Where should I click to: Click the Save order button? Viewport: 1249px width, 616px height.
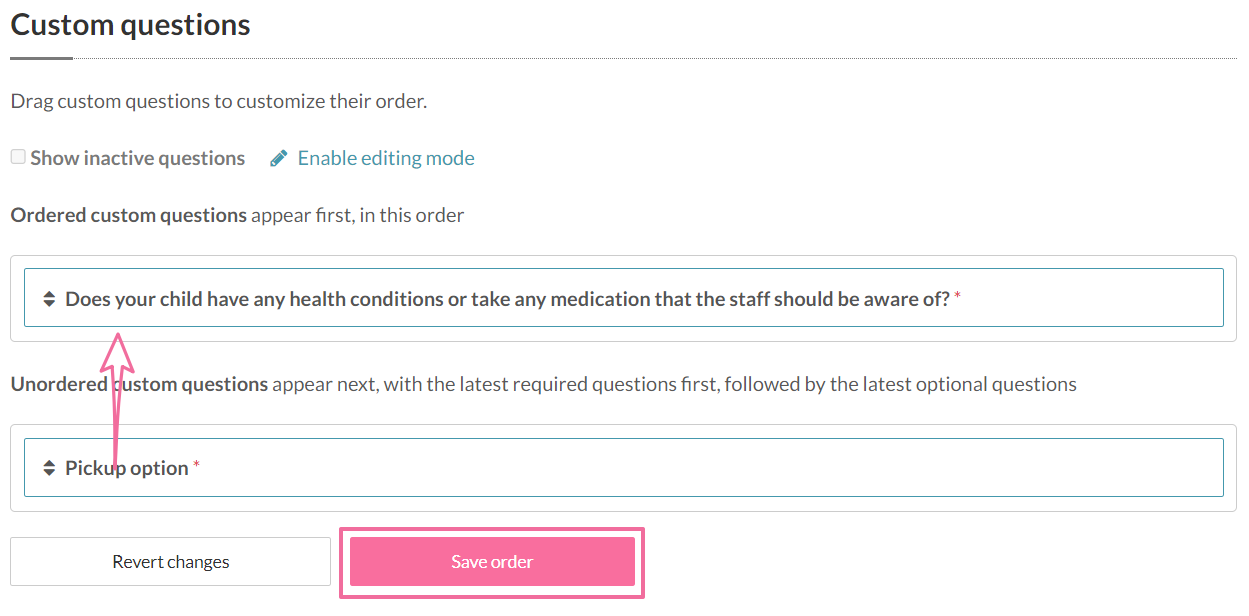point(492,562)
